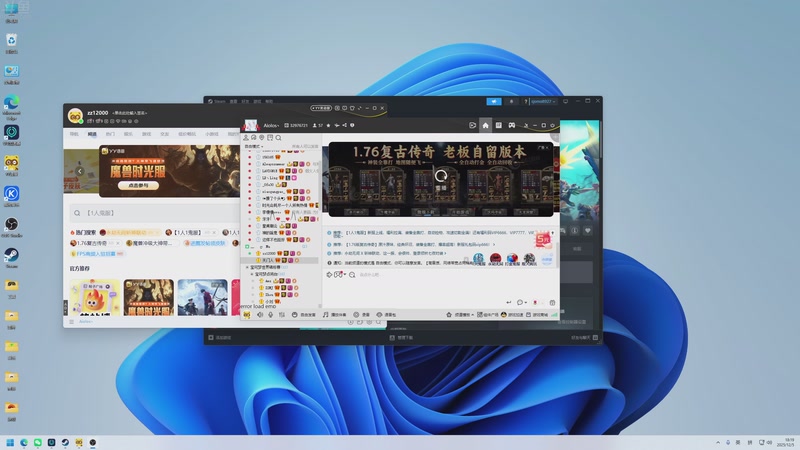Click the Windows Start button
The height and width of the screenshot is (450, 800).
pos(10,442)
